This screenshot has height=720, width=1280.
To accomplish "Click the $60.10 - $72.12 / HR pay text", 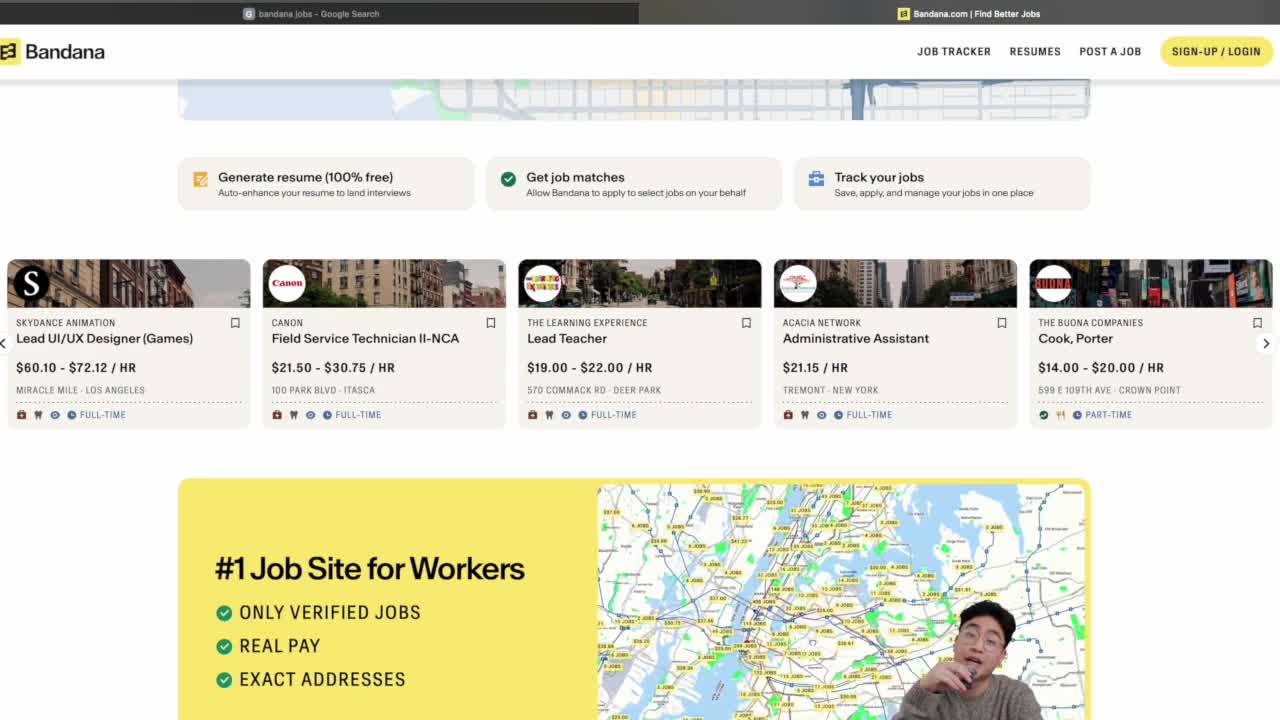I will point(76,368).
